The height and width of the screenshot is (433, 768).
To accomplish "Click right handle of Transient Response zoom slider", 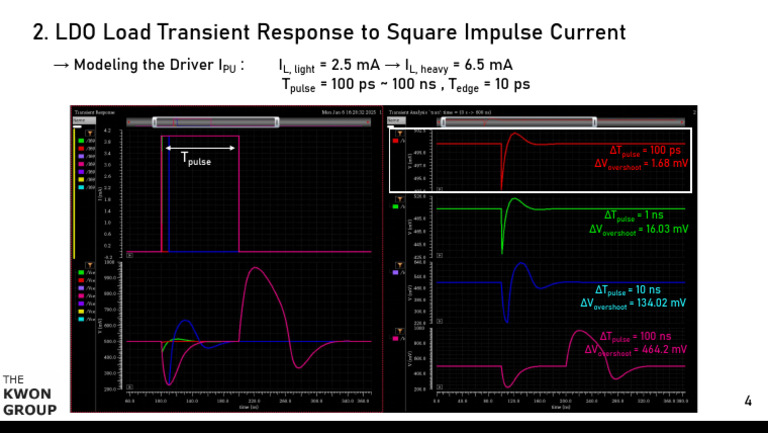I will (277, 122).
